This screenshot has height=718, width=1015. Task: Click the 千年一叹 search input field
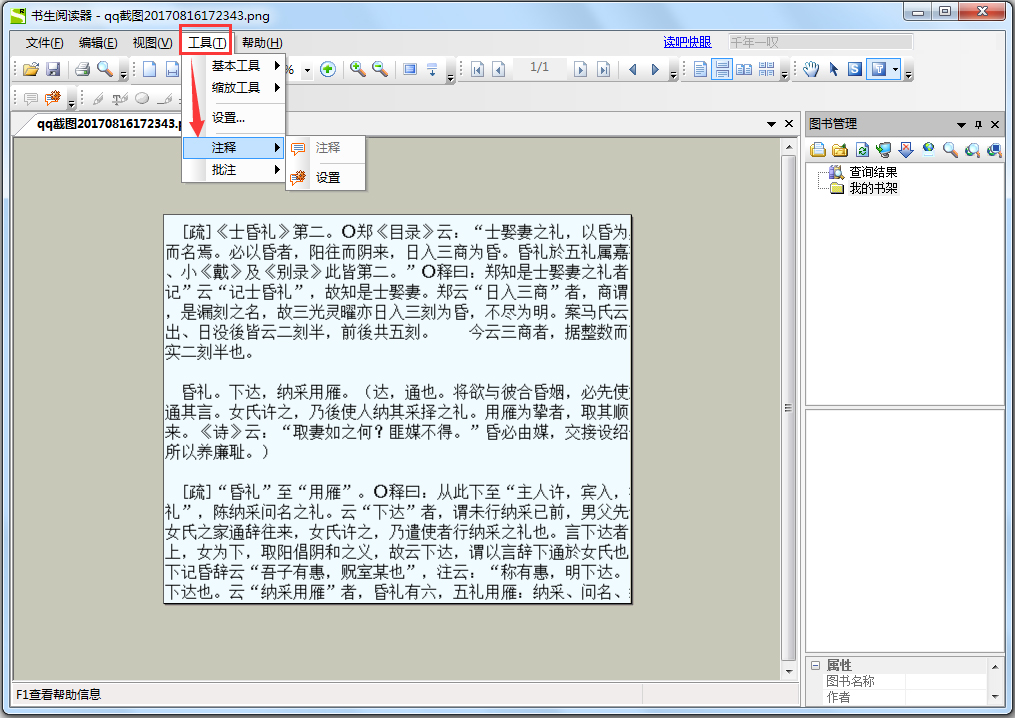coord(820,41)
